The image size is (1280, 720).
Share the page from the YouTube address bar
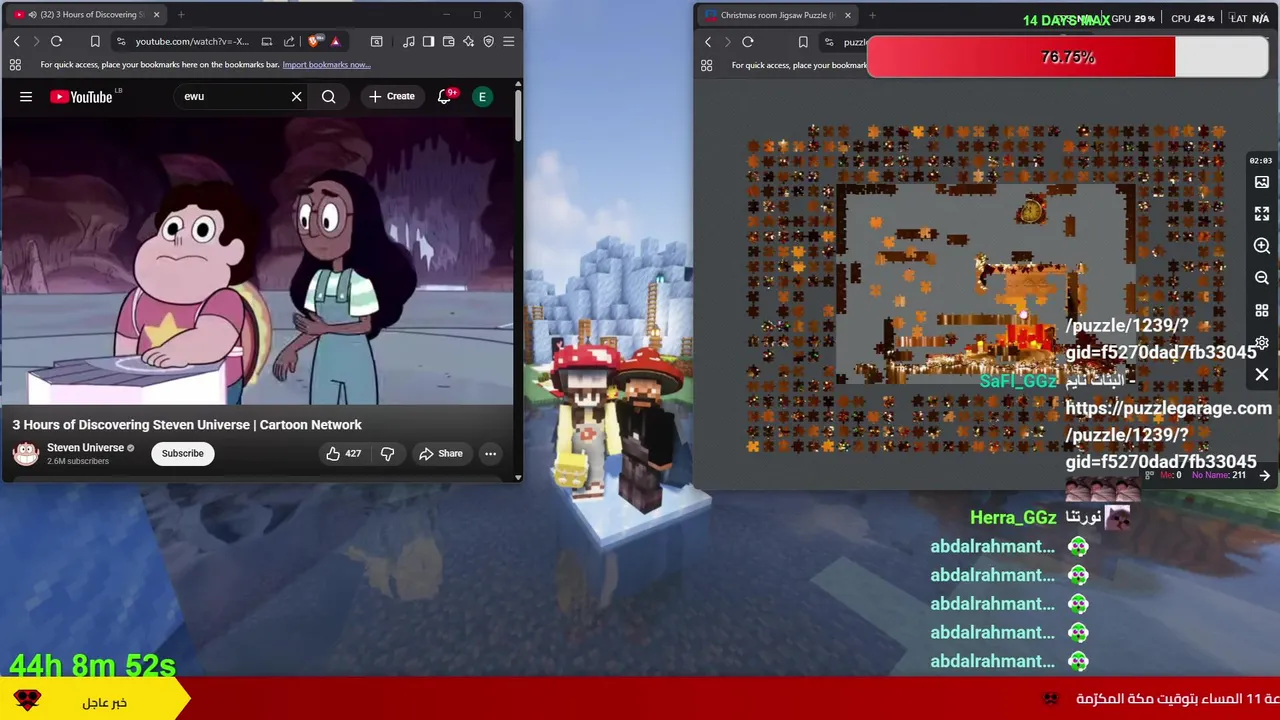click(x=289, y=41)
